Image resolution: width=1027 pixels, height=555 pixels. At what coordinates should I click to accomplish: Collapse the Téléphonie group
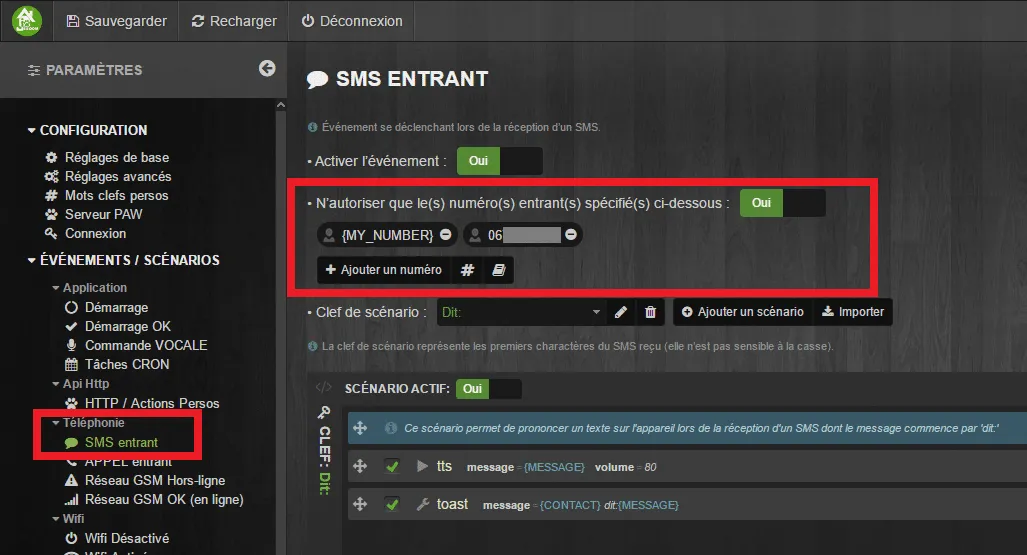pos(88,423)
